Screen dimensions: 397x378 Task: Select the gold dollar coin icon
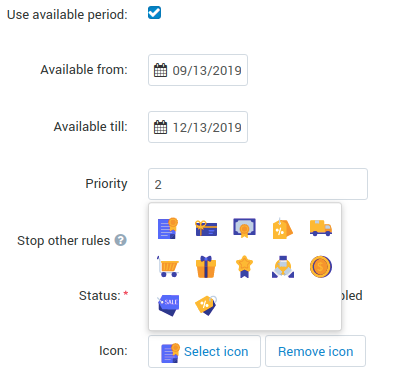[321, 267]
